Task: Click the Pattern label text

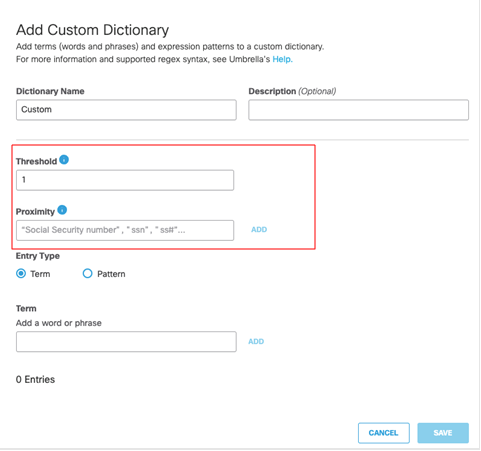Action: 111,274
